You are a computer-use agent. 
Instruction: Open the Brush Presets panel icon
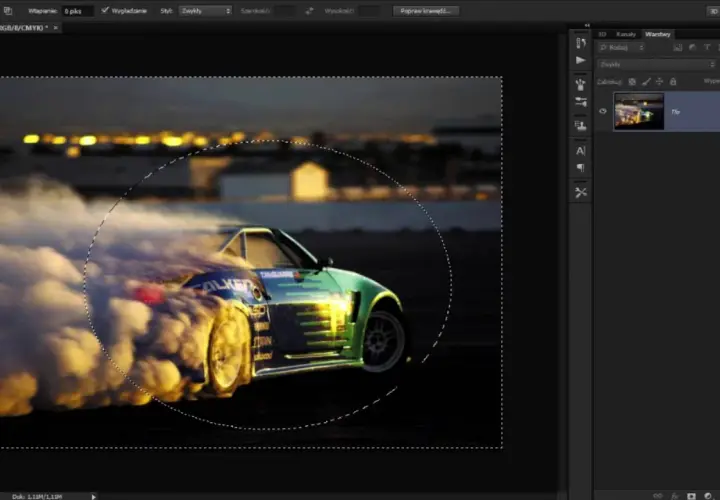tap(581, 84)
